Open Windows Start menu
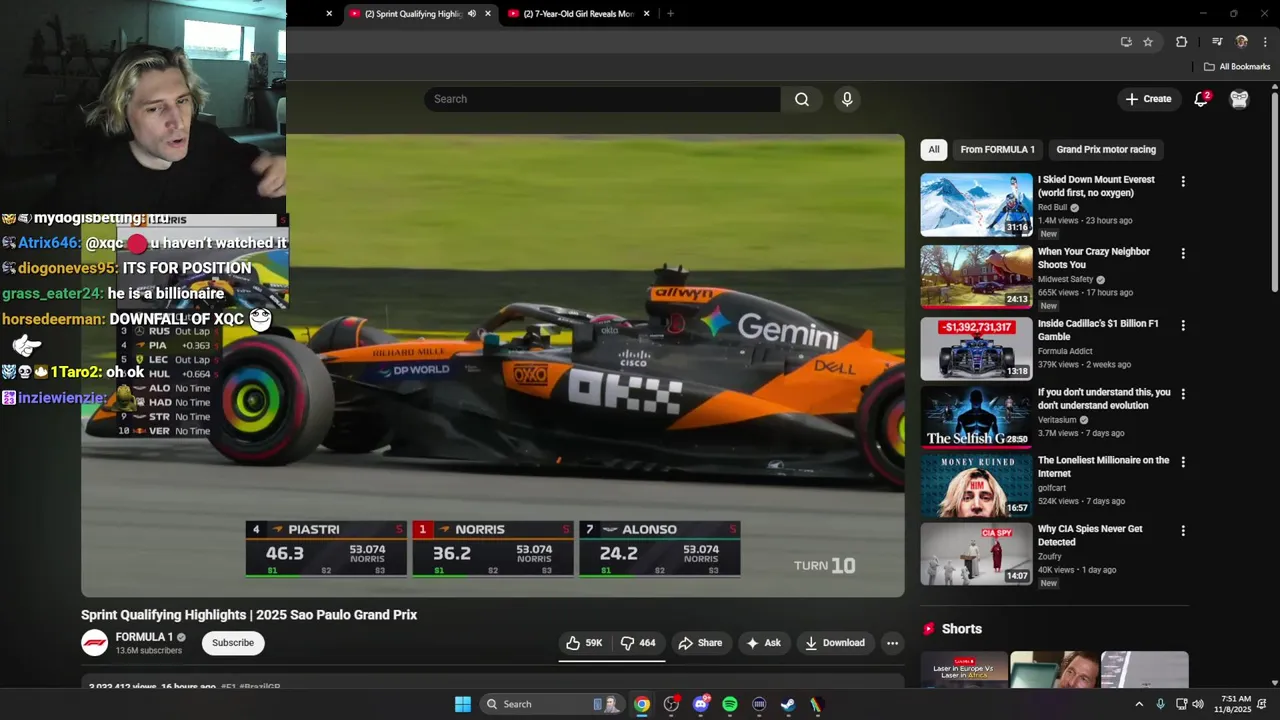The width and height of the screenshot is (1280, 720). tap(463, 704)
